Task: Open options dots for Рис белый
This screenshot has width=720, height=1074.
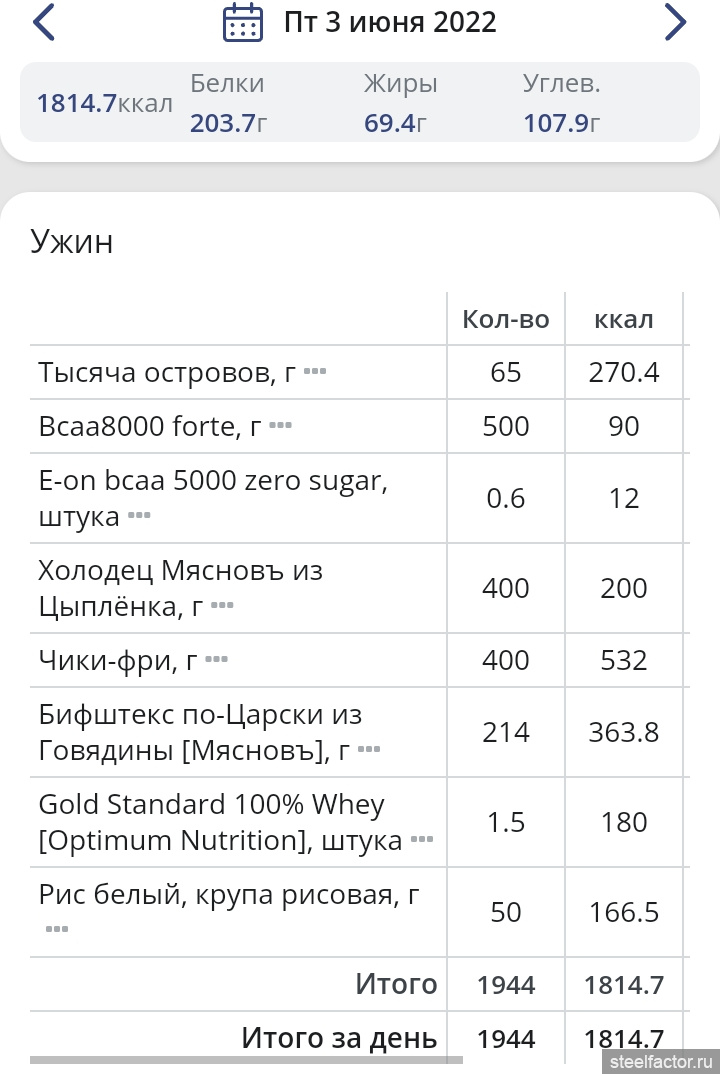Action: tap(57, 929)
